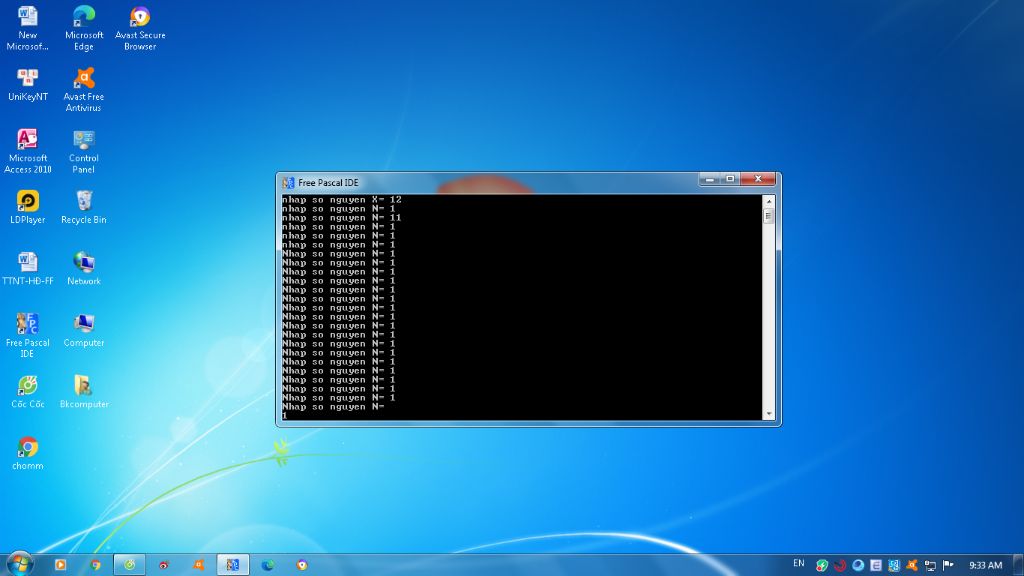1024x576 pixels.
Task: Select Avast Free Antivirus desktop icon
Action: click(84, 89)
